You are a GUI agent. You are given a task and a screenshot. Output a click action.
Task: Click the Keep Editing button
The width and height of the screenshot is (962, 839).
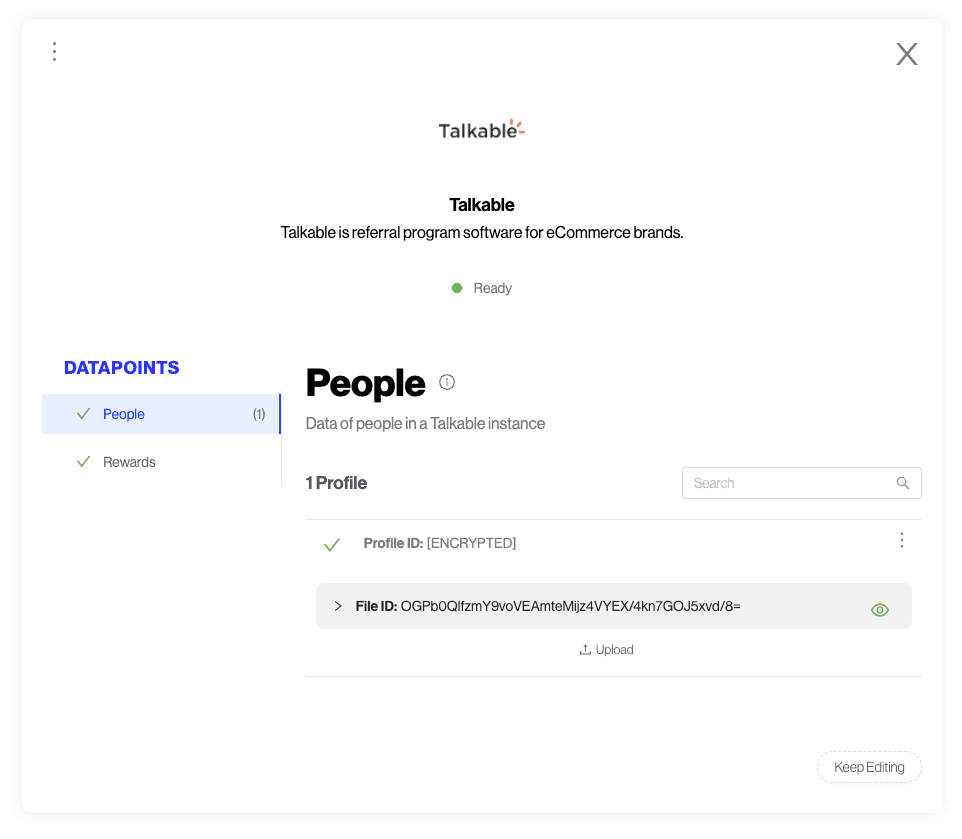(x=869, y=767)
